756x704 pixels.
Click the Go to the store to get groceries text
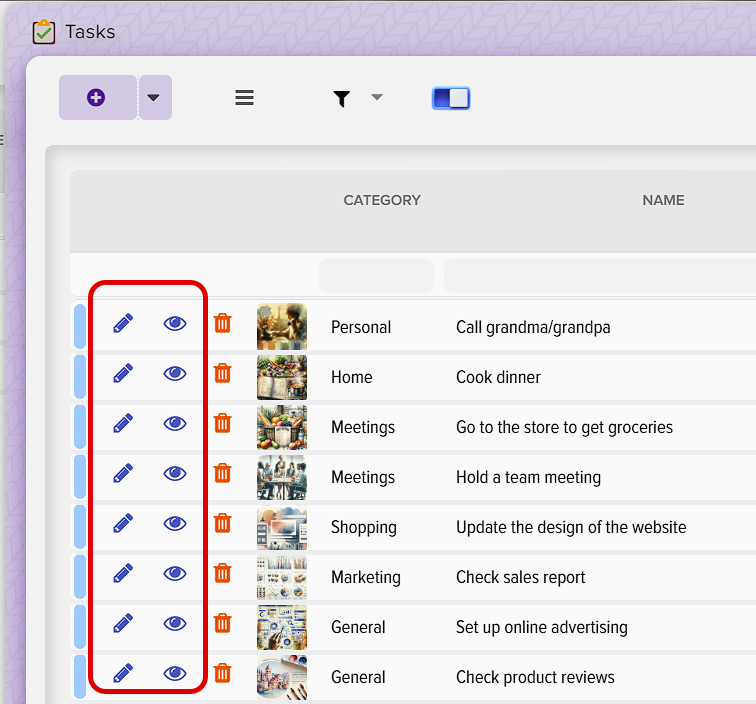(564, 427)
